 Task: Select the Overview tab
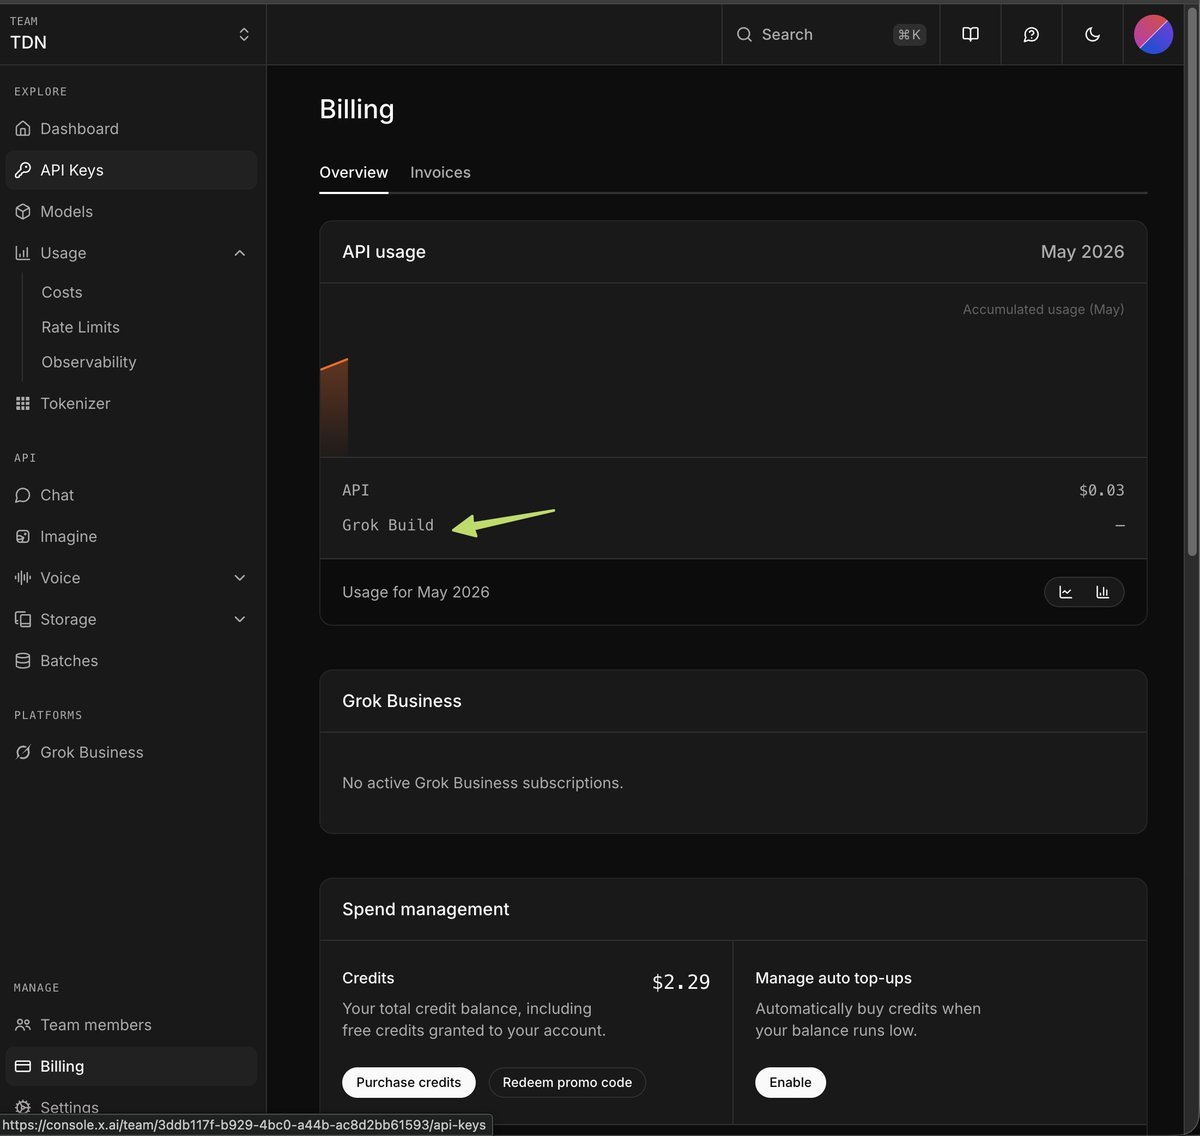pyautogui.click(x=354, y=172)
